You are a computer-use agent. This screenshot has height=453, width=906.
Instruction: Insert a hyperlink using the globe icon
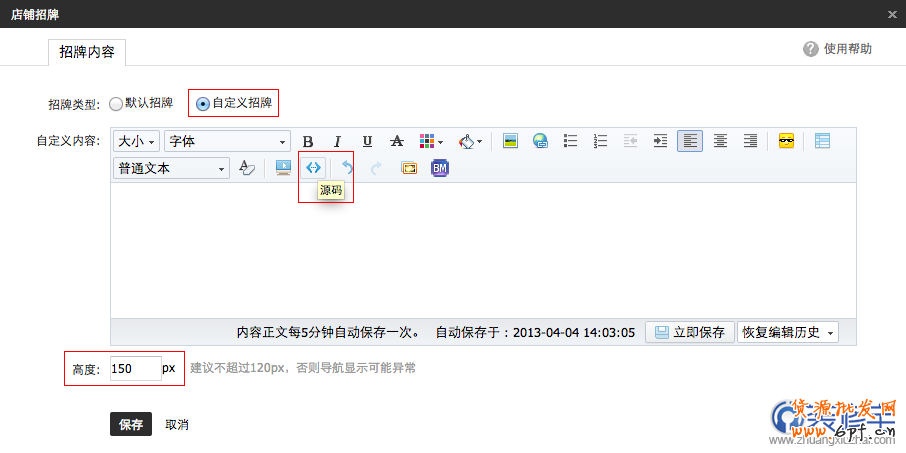point(540,141)
